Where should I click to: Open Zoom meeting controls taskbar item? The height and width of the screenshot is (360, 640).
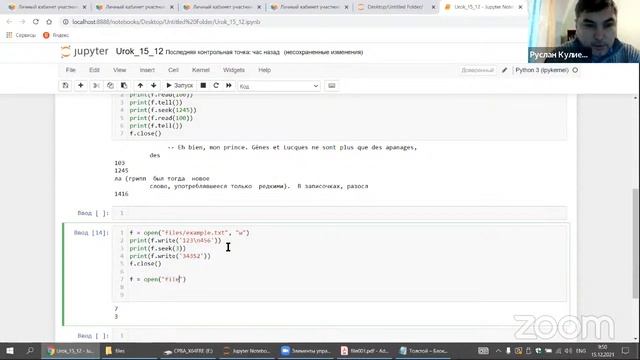305,351
